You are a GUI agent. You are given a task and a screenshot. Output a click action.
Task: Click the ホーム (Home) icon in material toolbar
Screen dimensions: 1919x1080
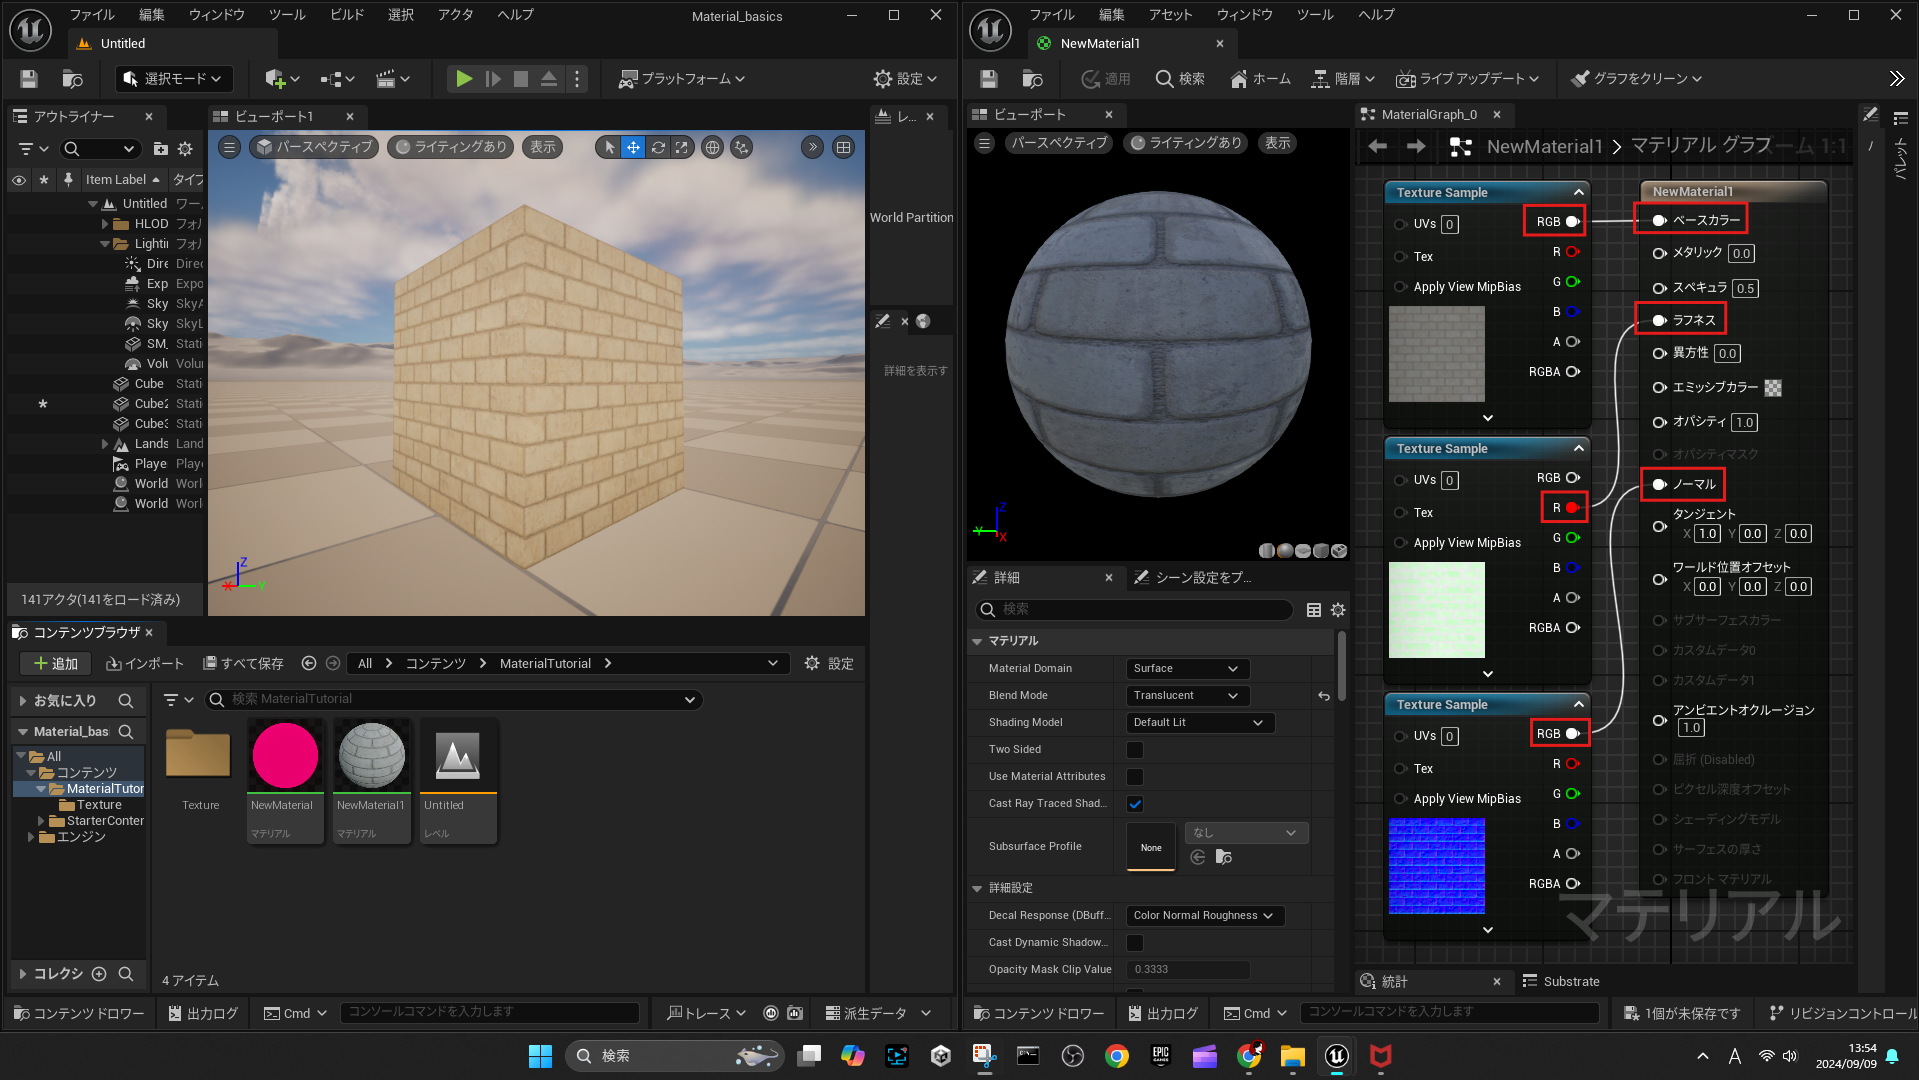click(1260, 79)
